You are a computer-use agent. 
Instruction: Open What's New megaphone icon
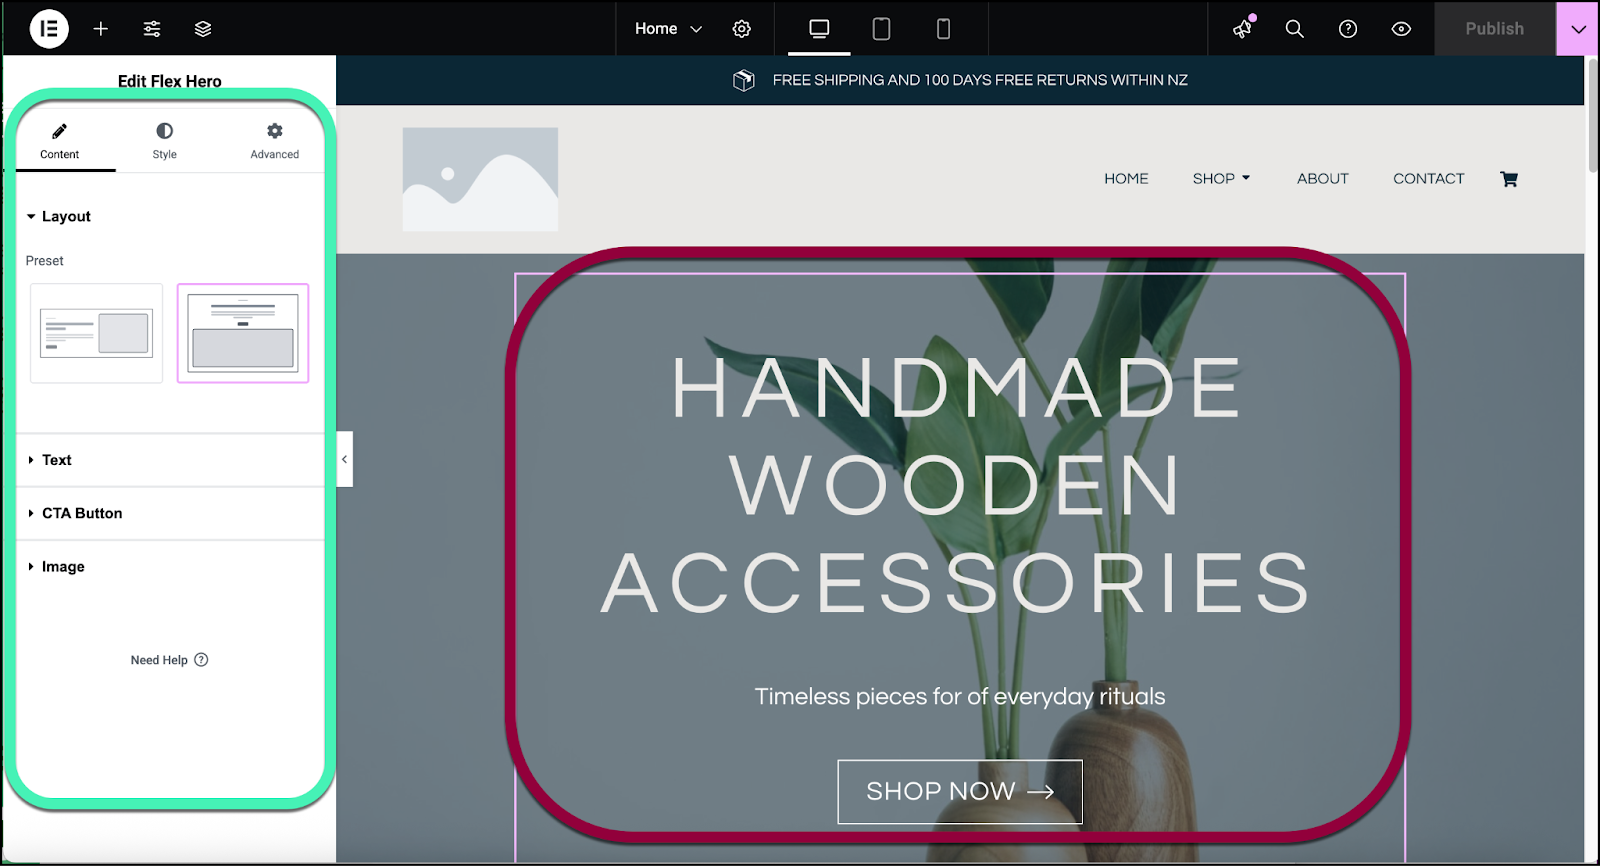pyautogui.click(x=1243, y=29)
